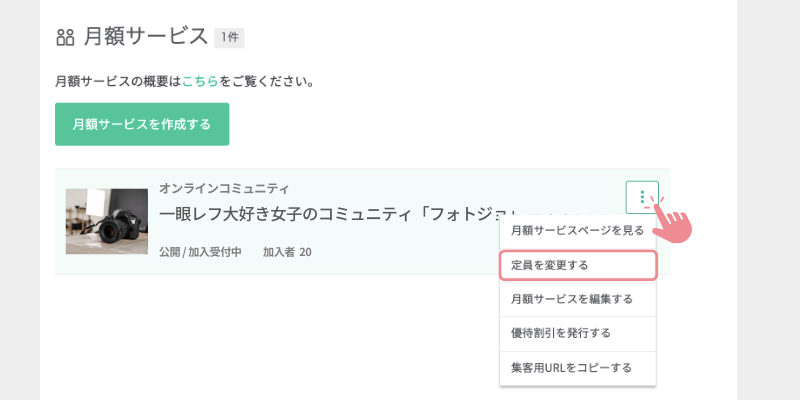Click the 1件 count badge

click(229, 38)
